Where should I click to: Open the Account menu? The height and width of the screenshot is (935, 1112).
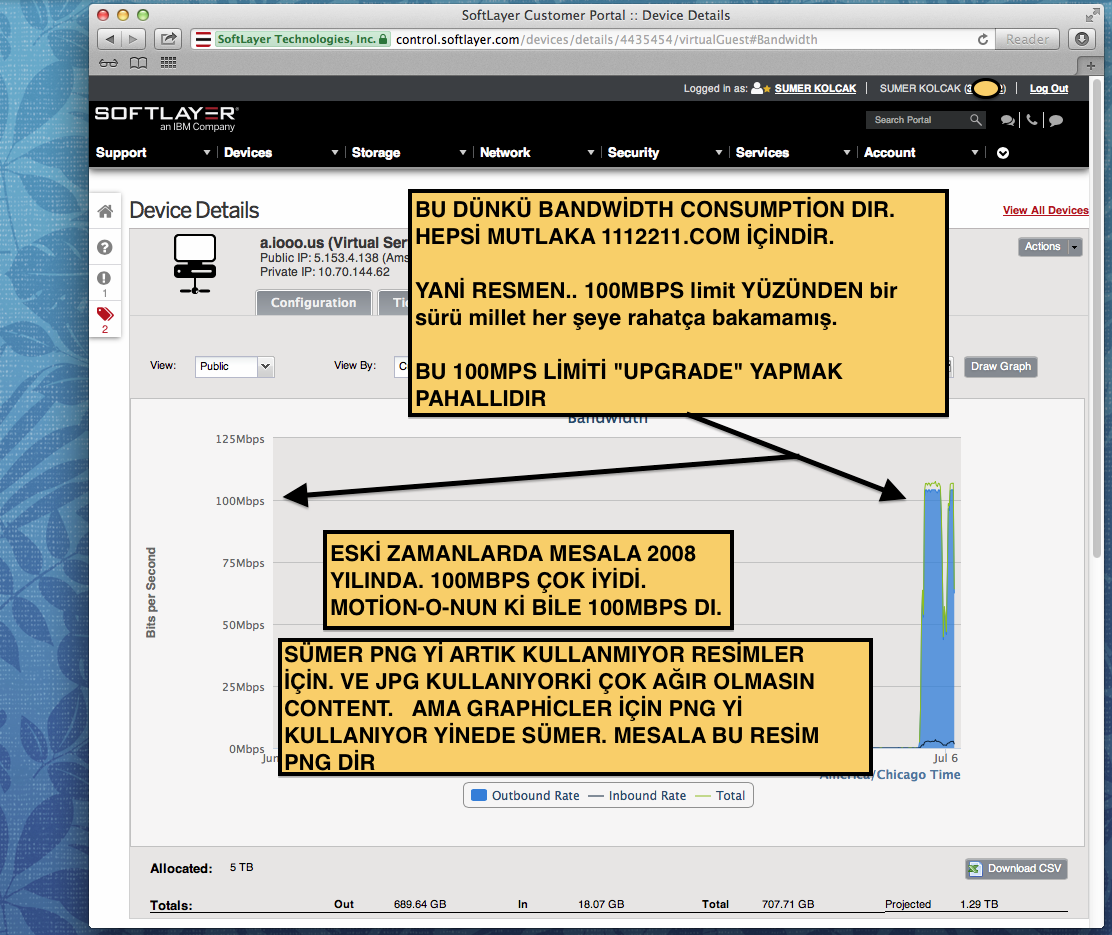tap(889, 153)
